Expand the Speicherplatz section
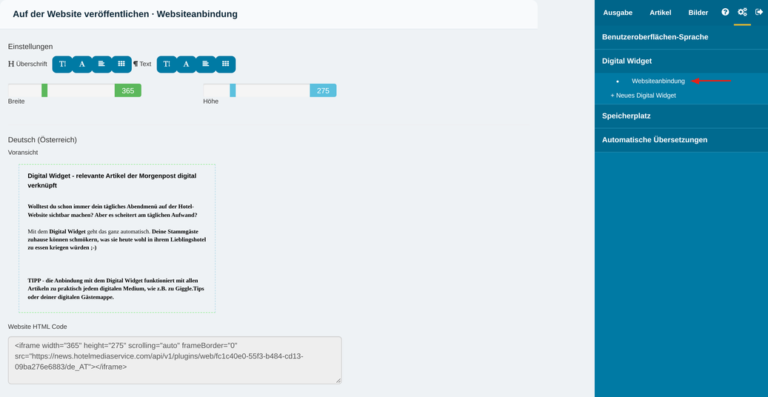This screenshot has height=397, width=768. click(x=681, y=117)
